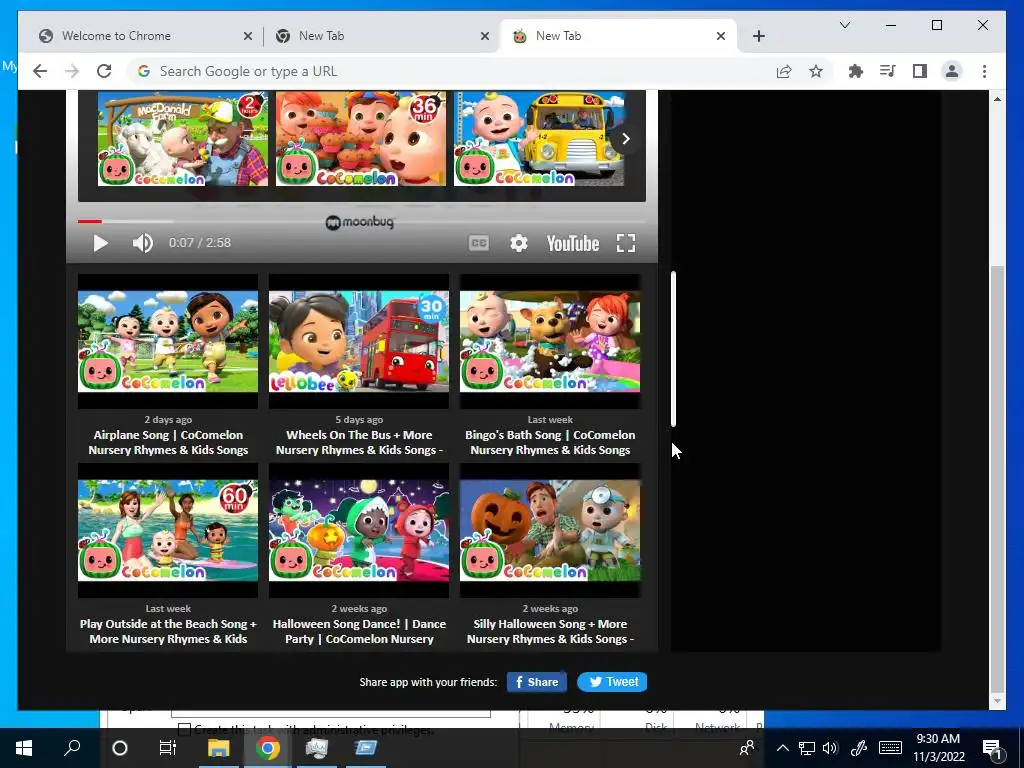Enter fullscreen mode in the video player
Image resolution: width=1024 pixels, height=768 pixels.
(626, 244)
